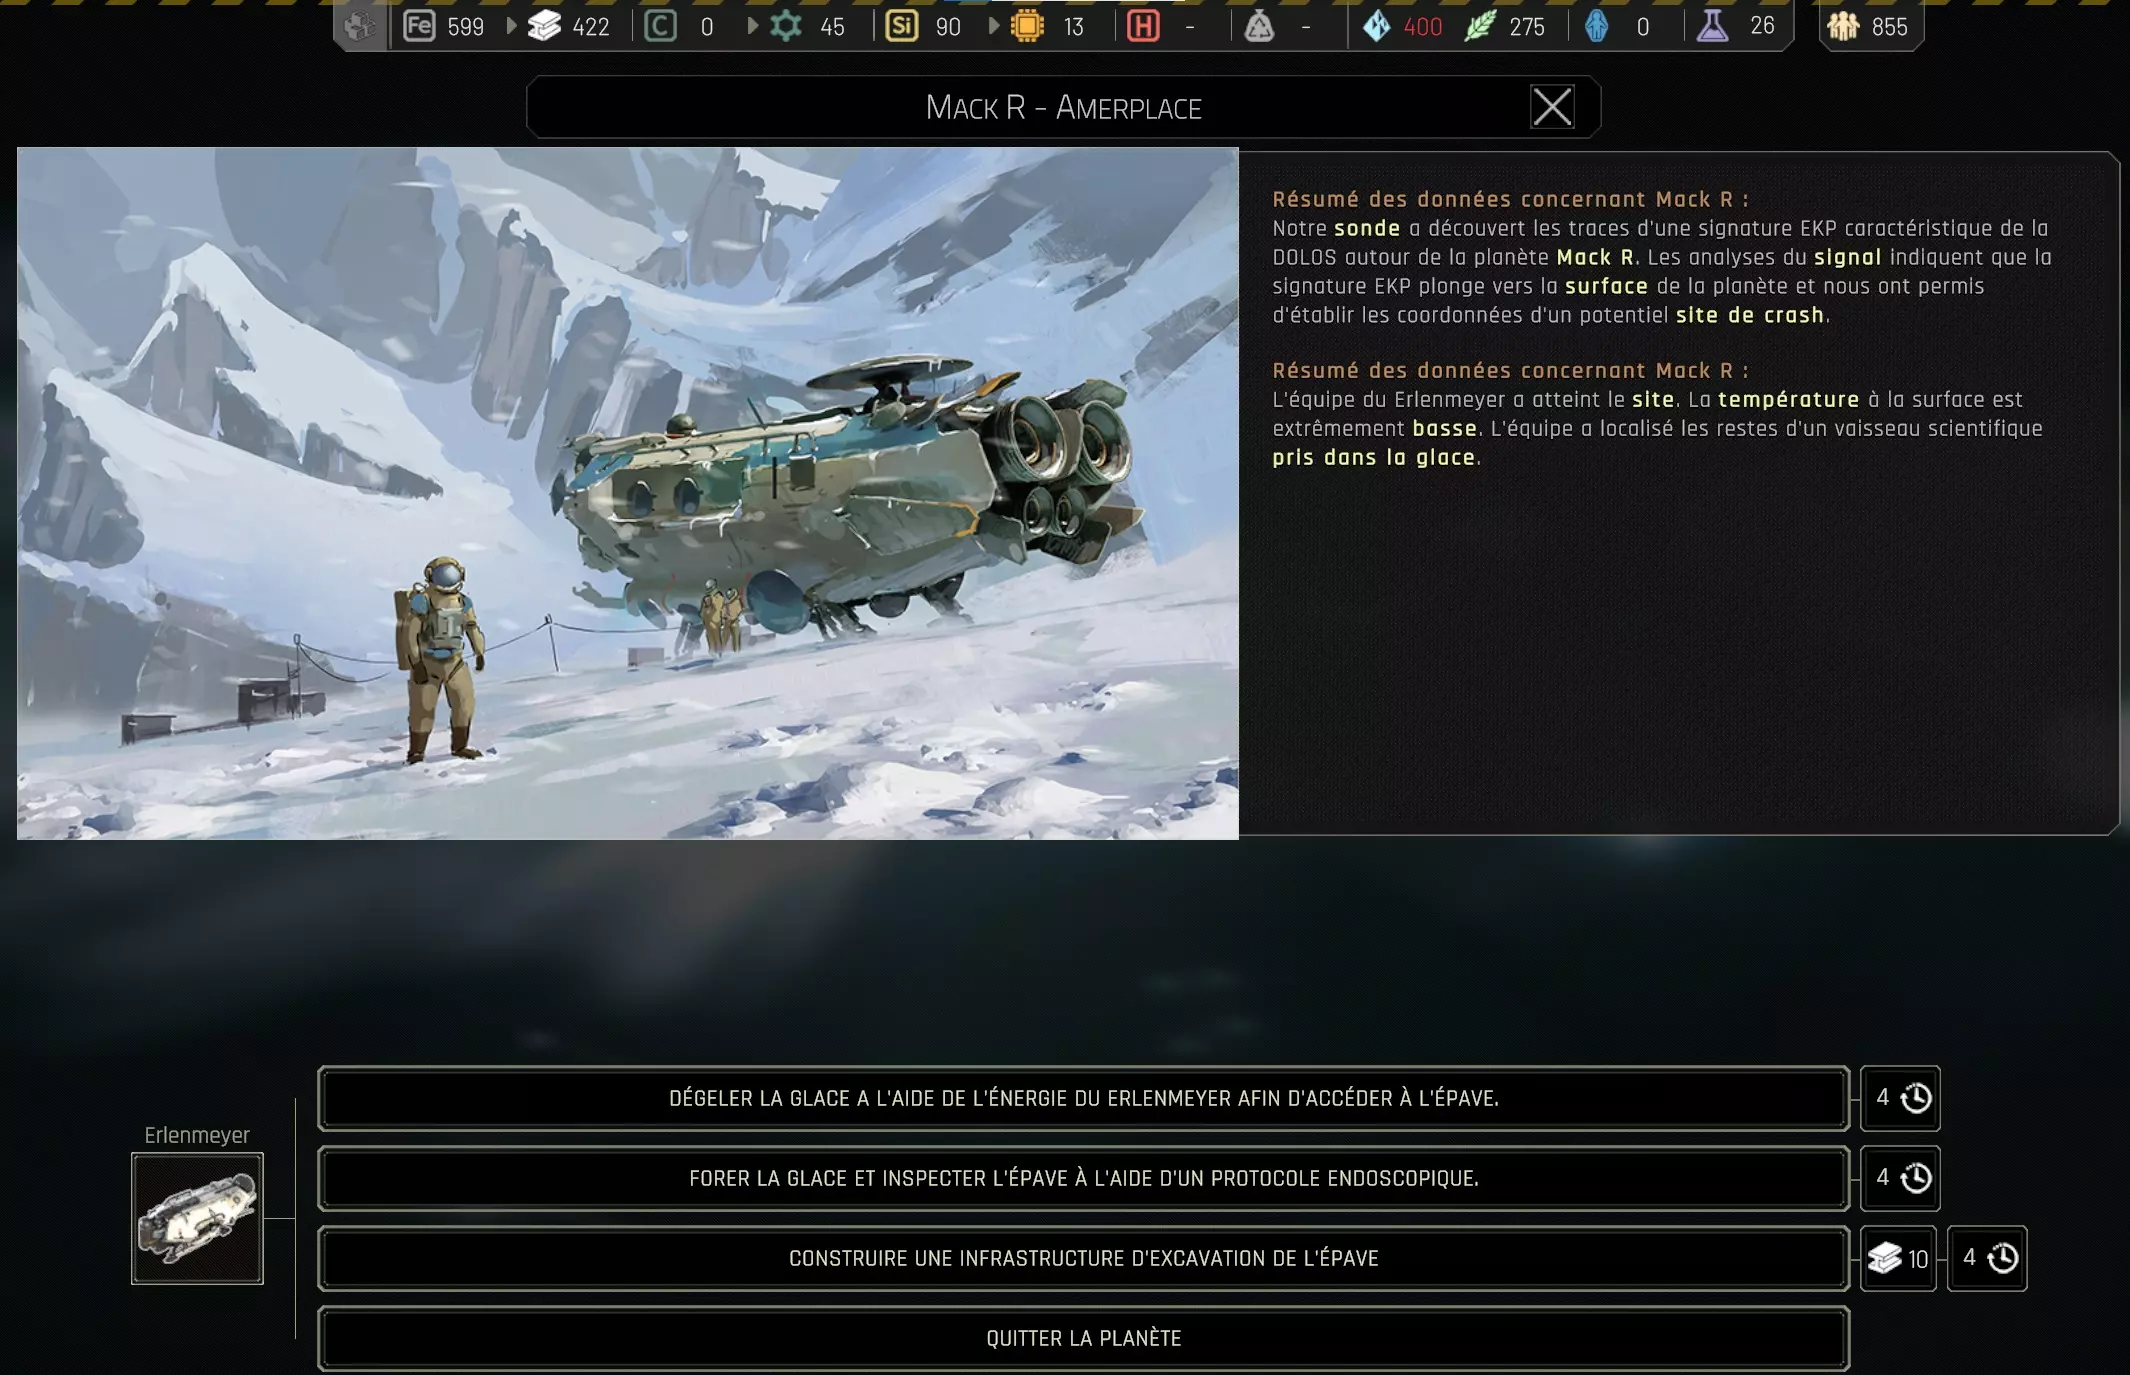Click the green plant food icon

pyautogui.click(x=1480, y=26)
